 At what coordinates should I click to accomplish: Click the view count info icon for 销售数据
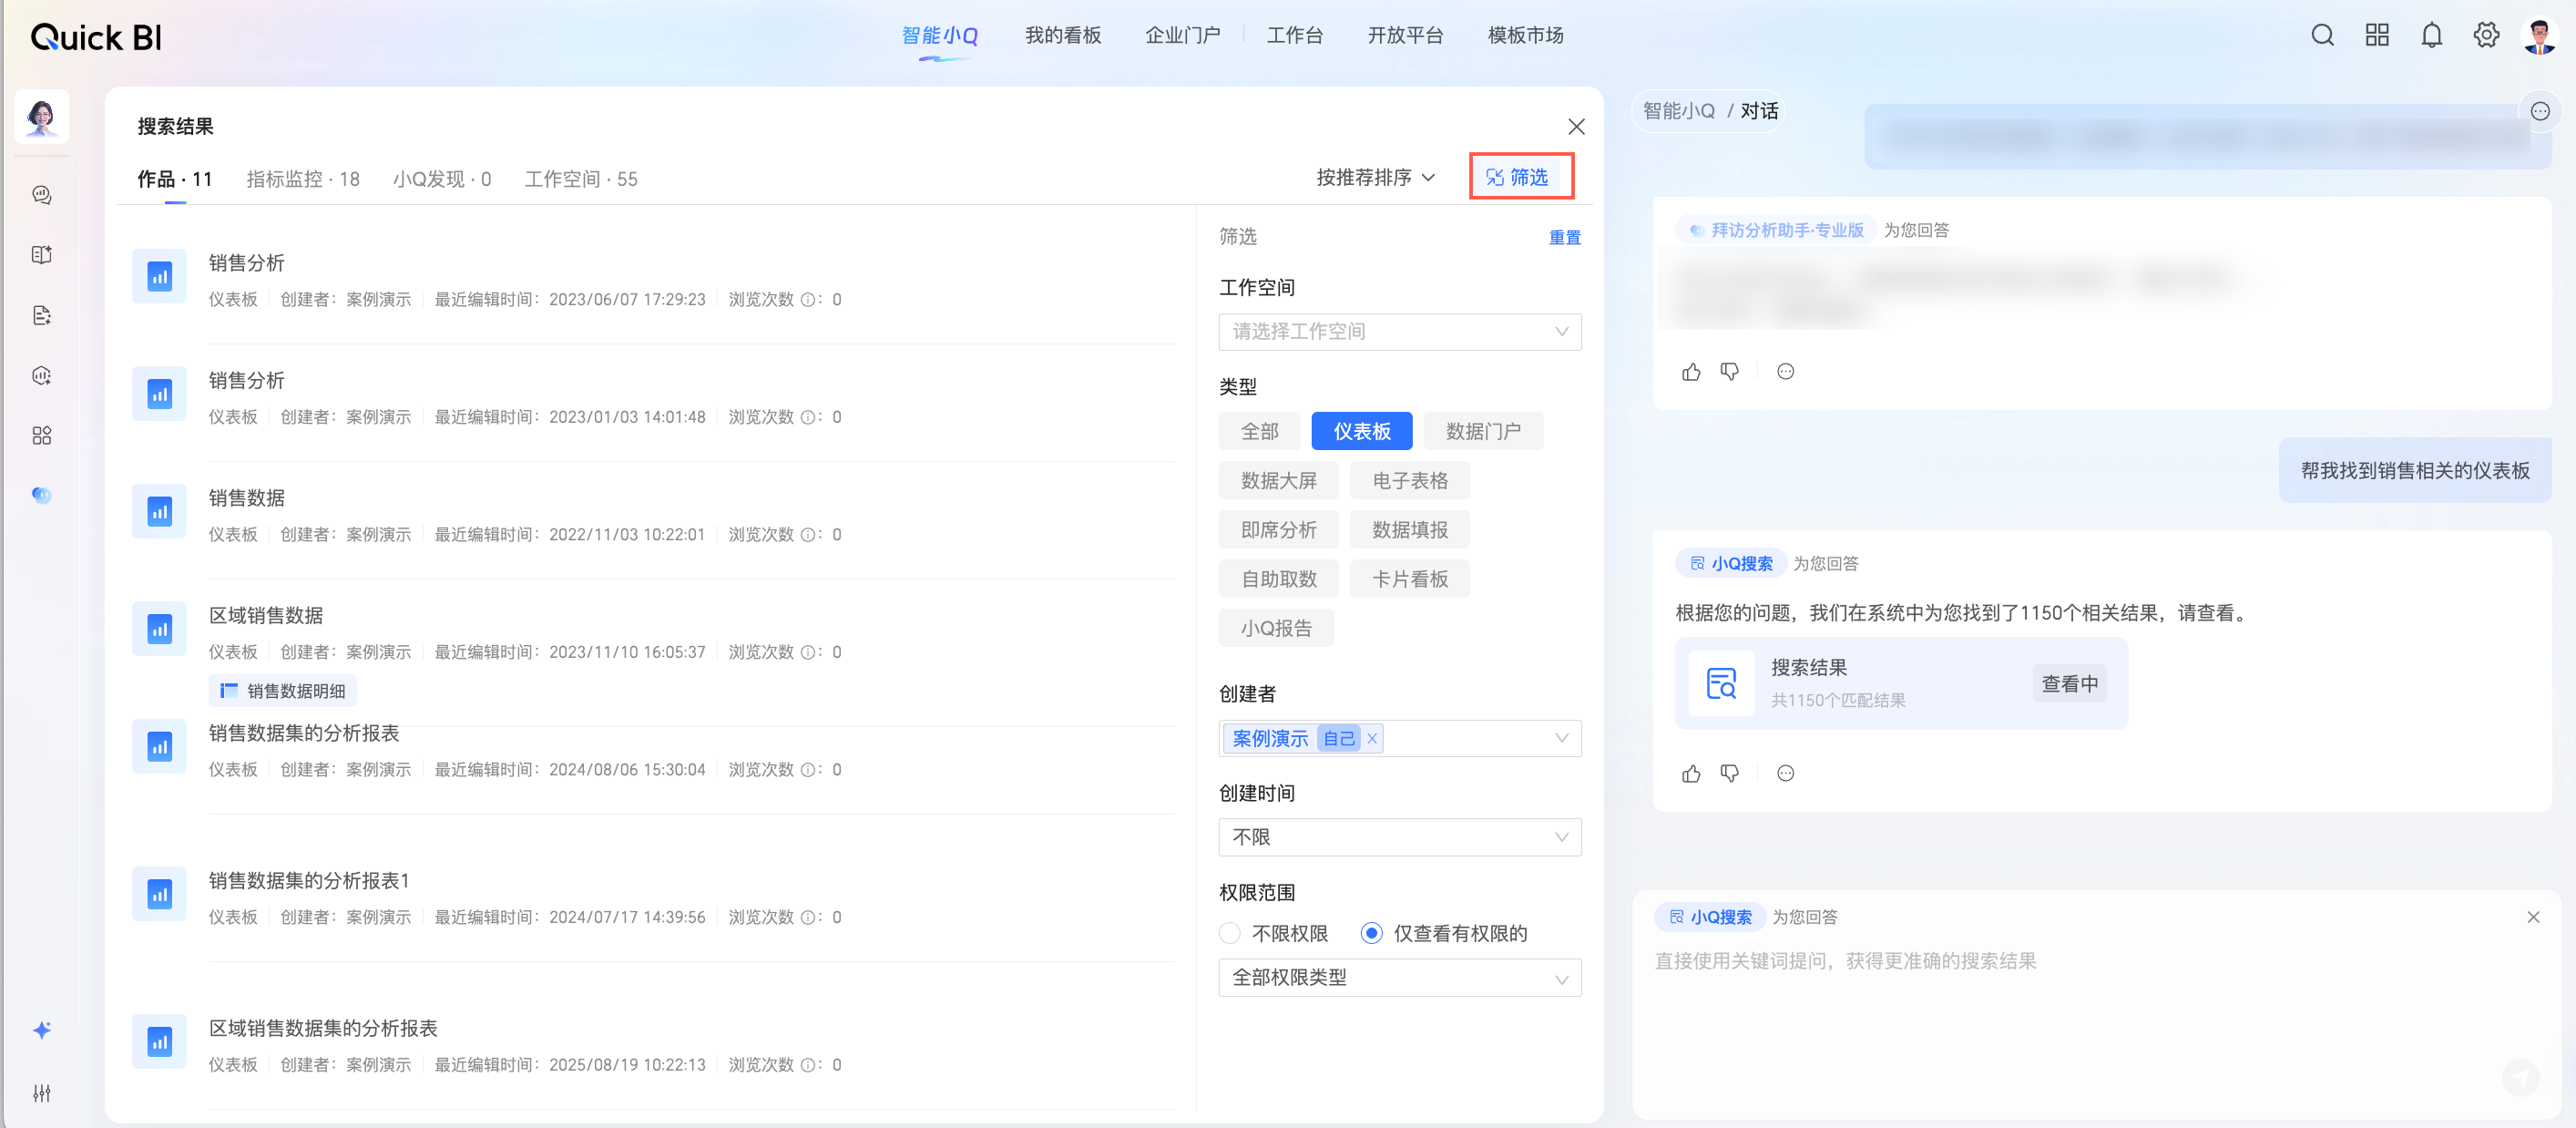(x=807, y=535)
